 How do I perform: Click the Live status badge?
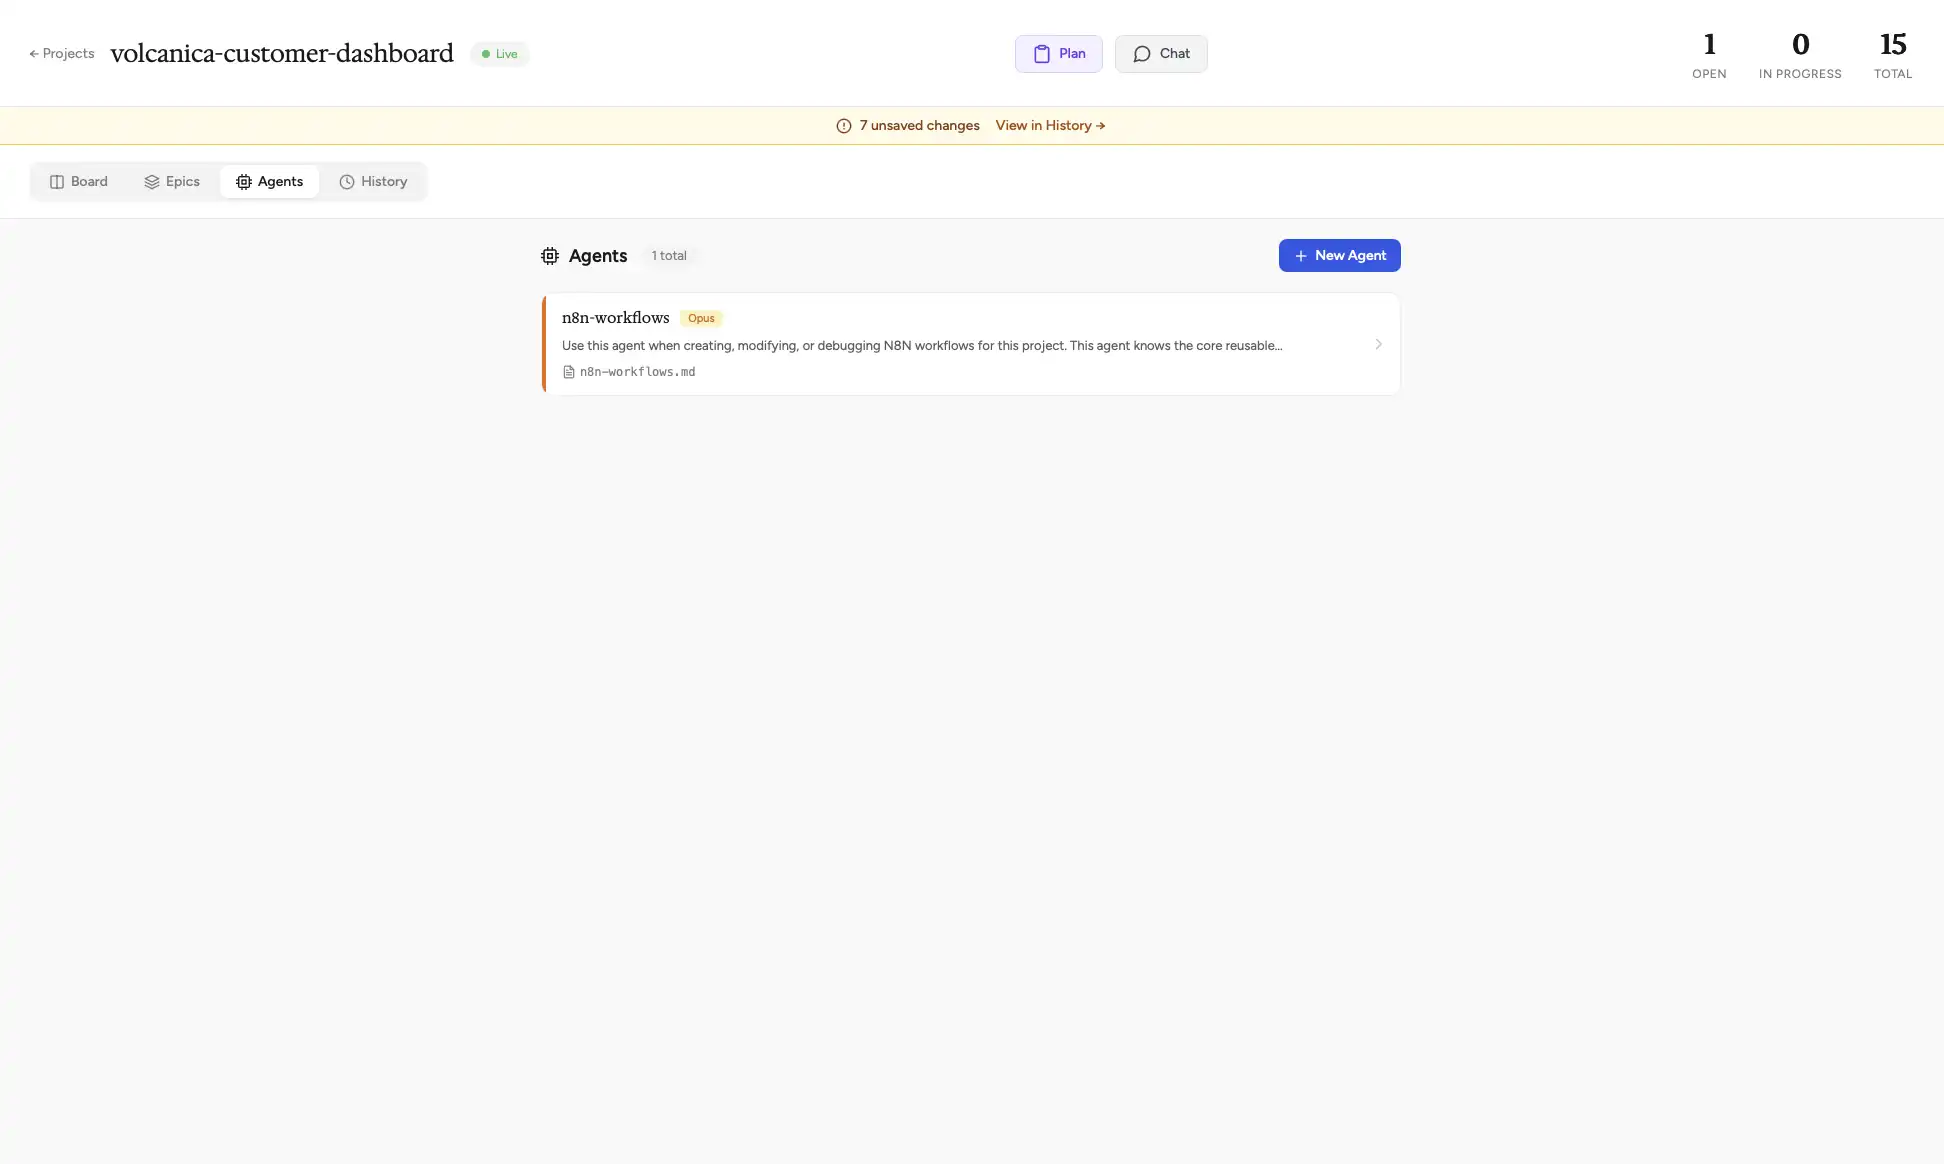498,53
